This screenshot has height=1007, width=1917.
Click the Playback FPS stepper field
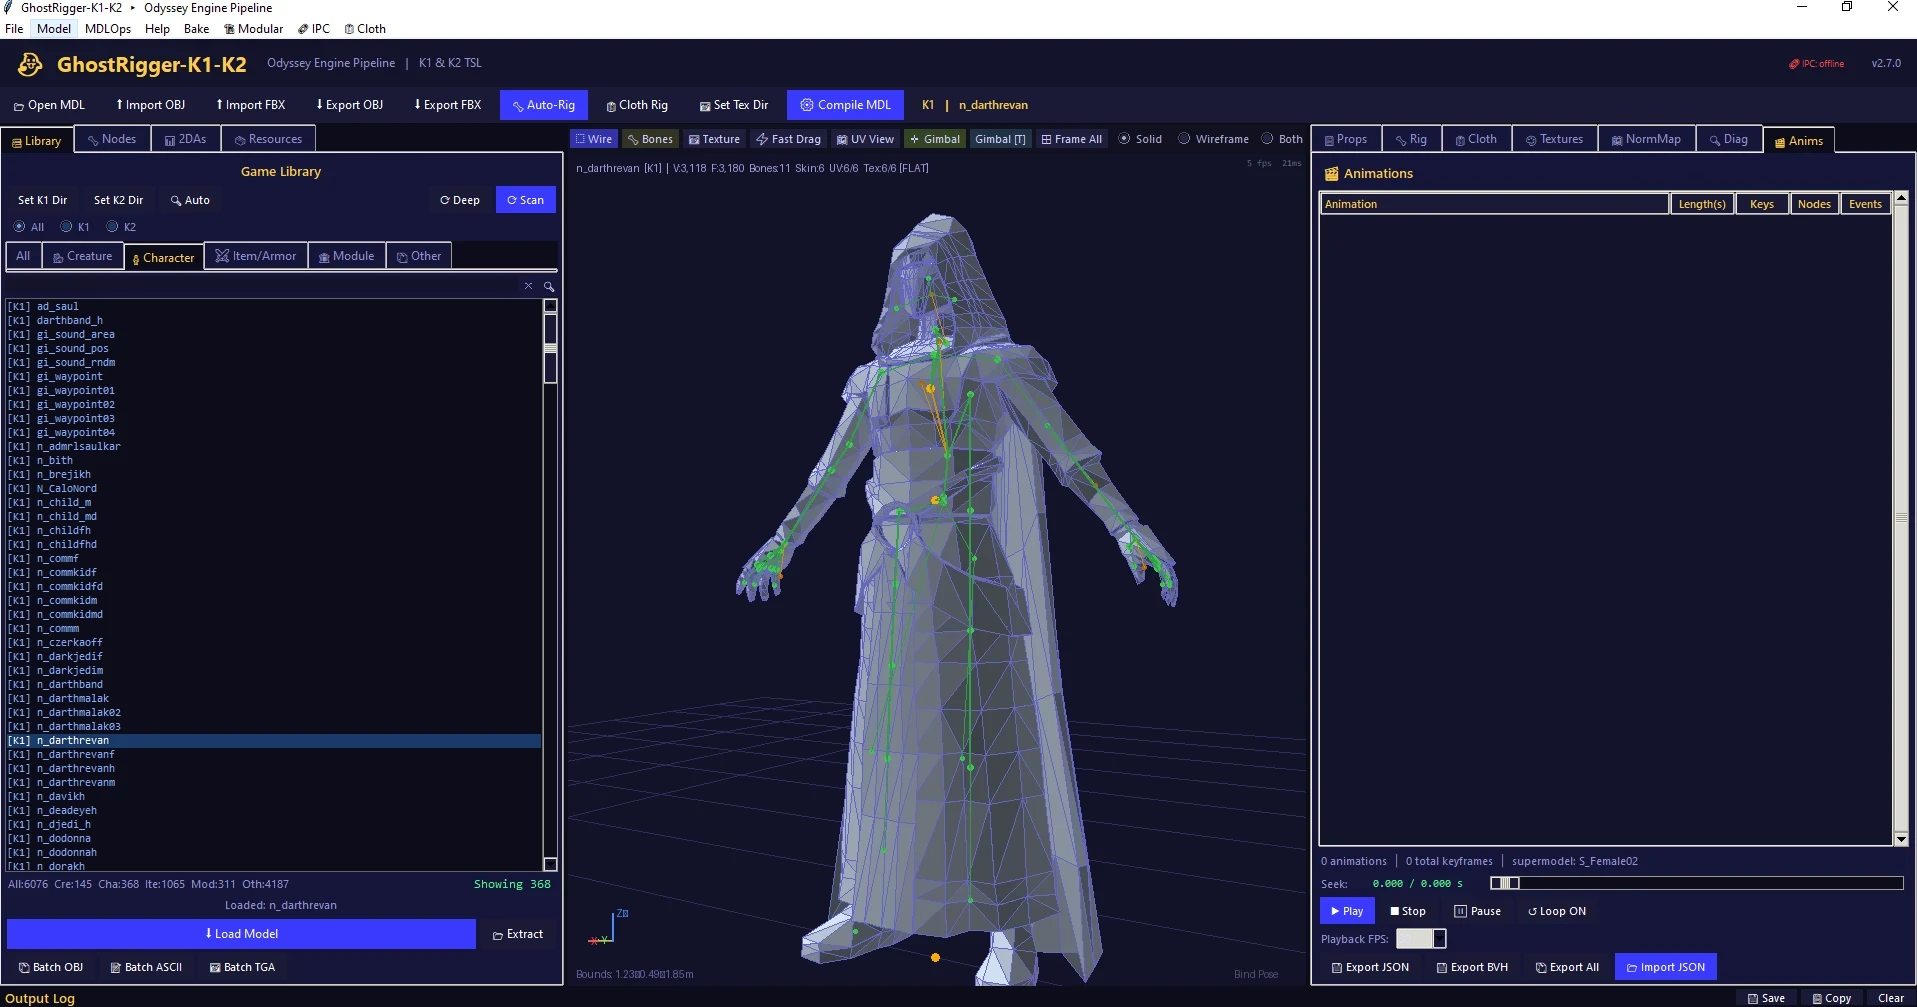point(1420,938)
